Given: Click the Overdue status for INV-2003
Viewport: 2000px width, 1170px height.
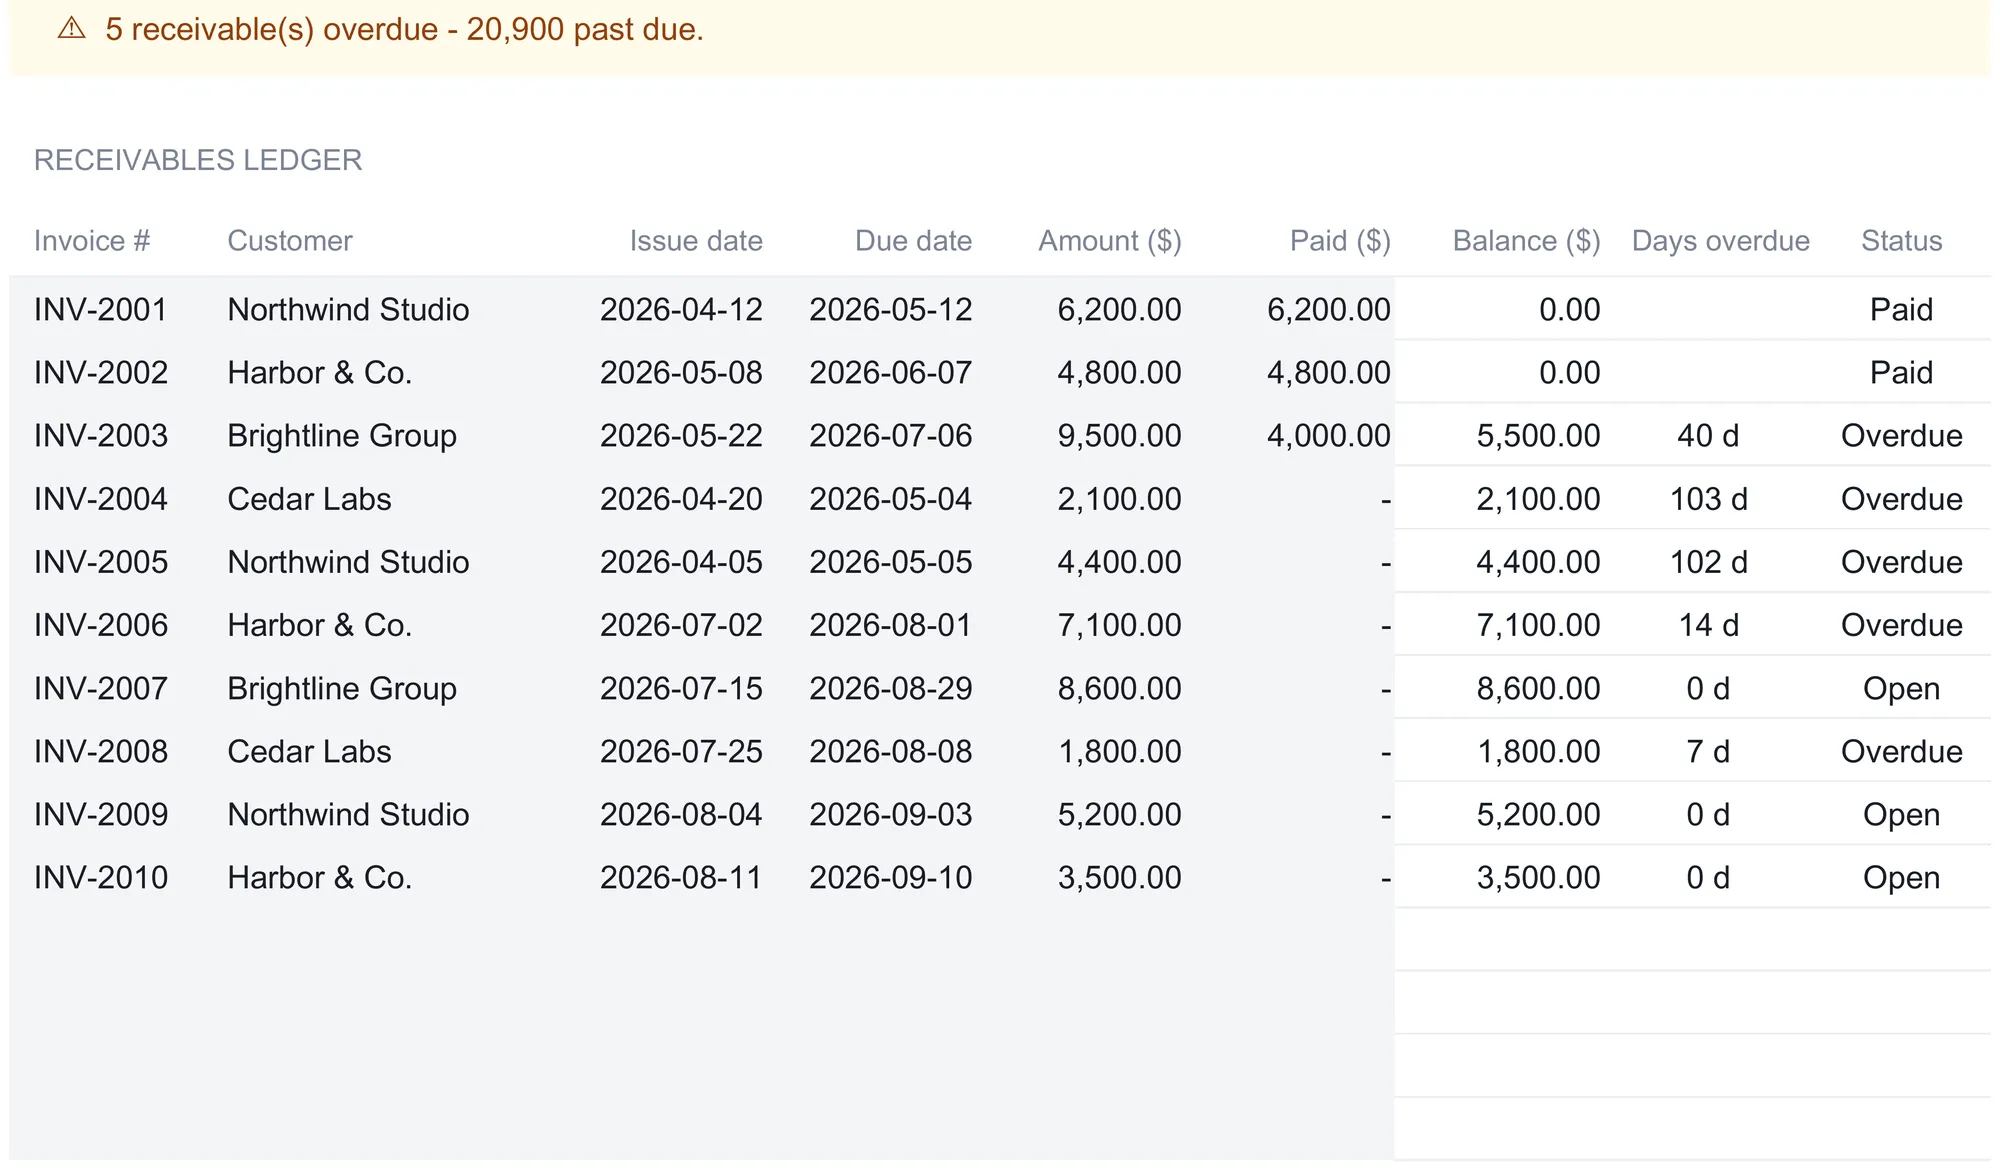Looking at the screenshot, I should (x=1901, y=436).
